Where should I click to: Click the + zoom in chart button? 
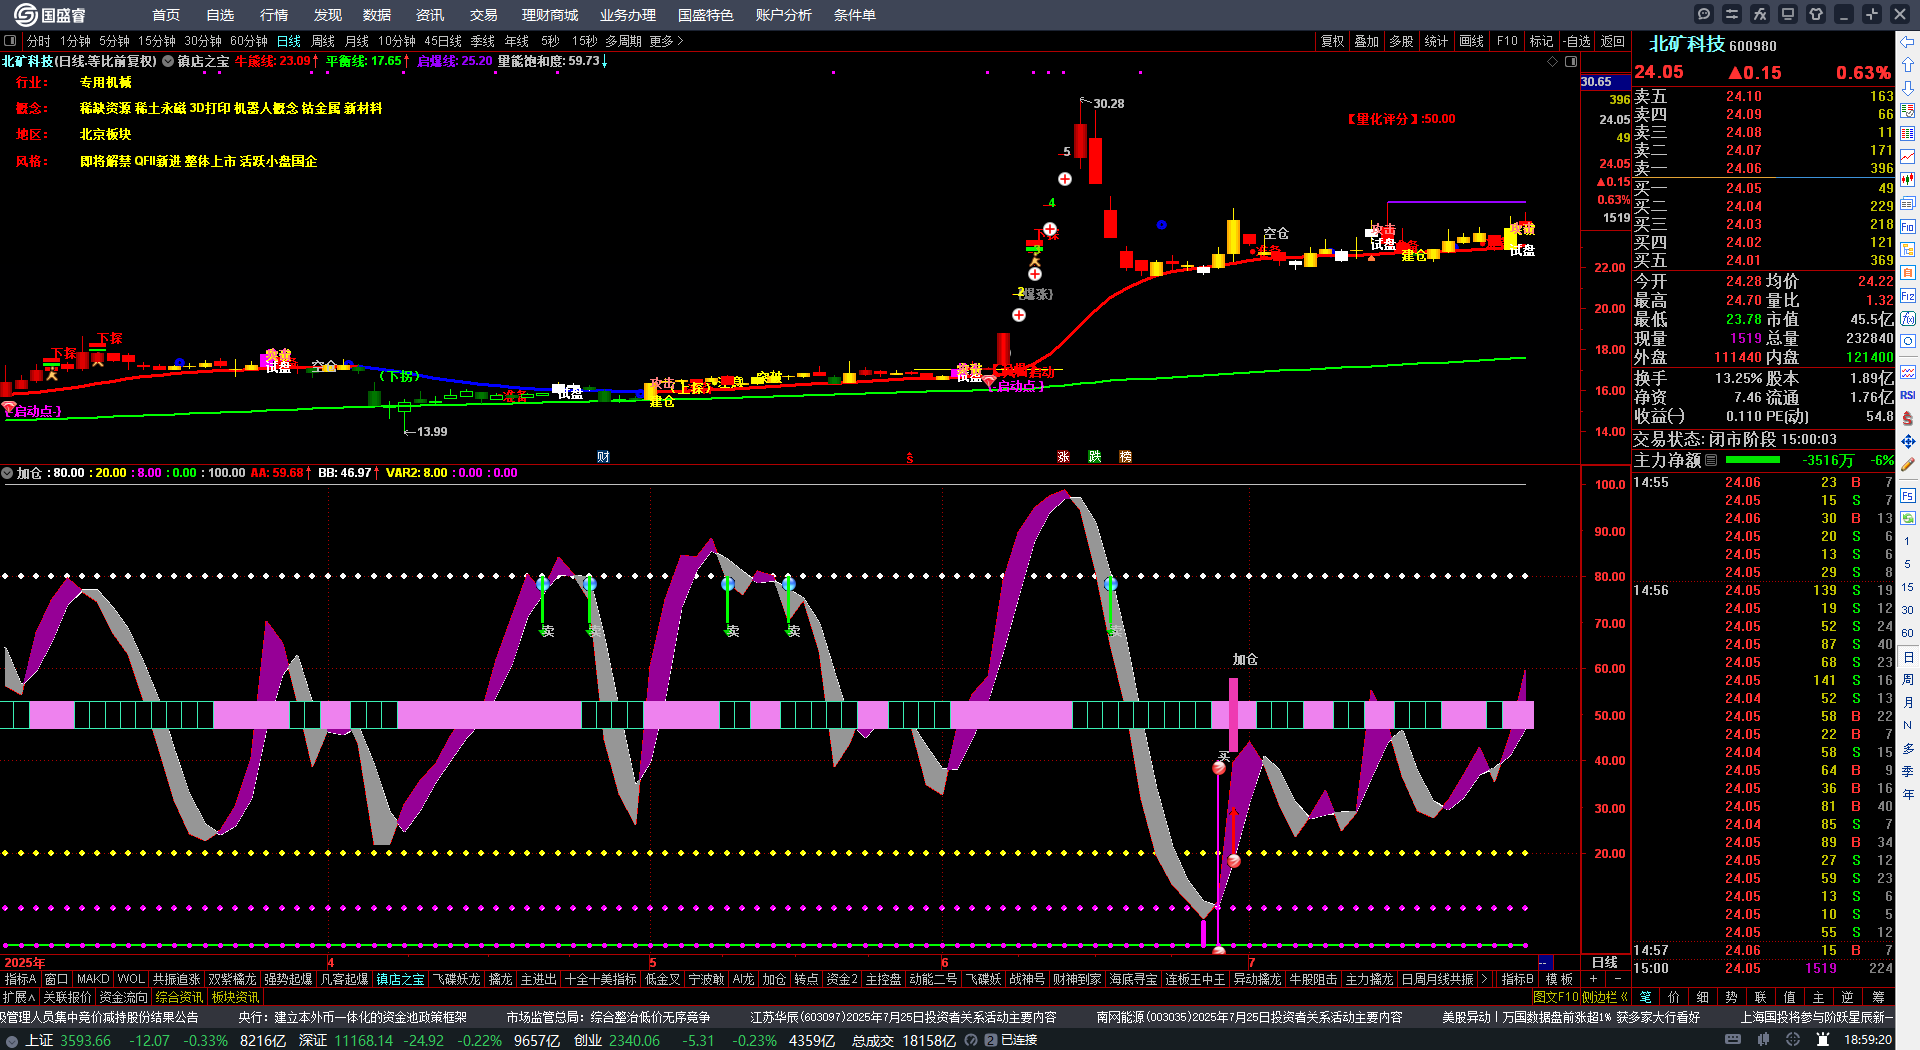1593,979
